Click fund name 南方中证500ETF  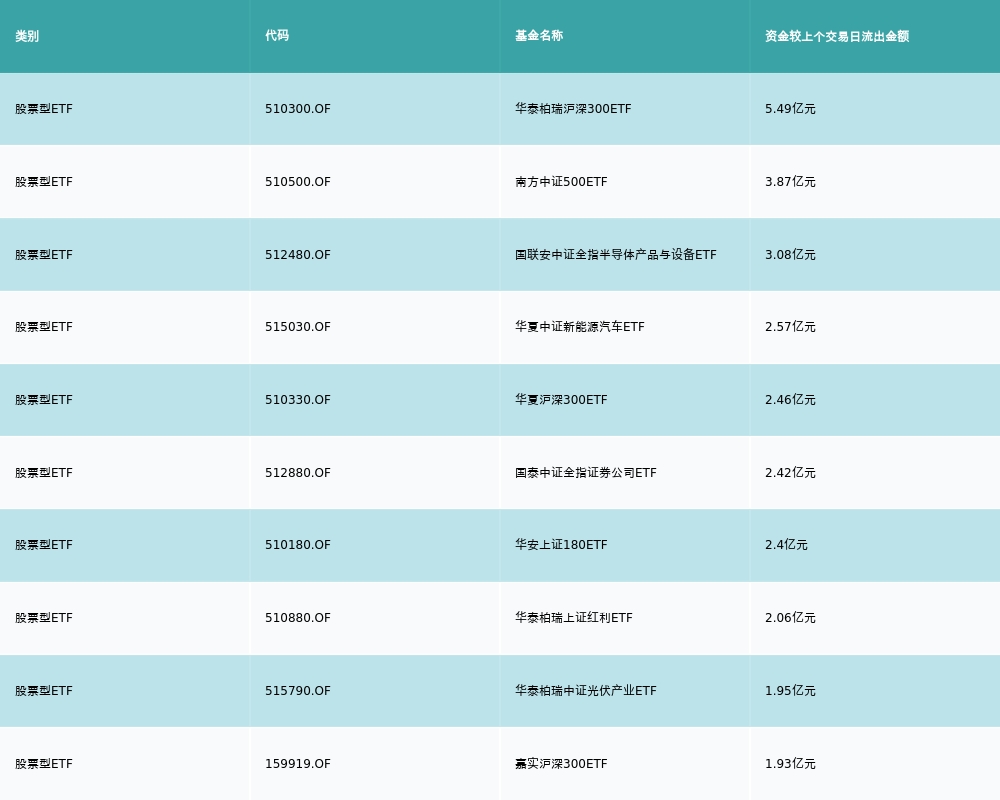561,182
